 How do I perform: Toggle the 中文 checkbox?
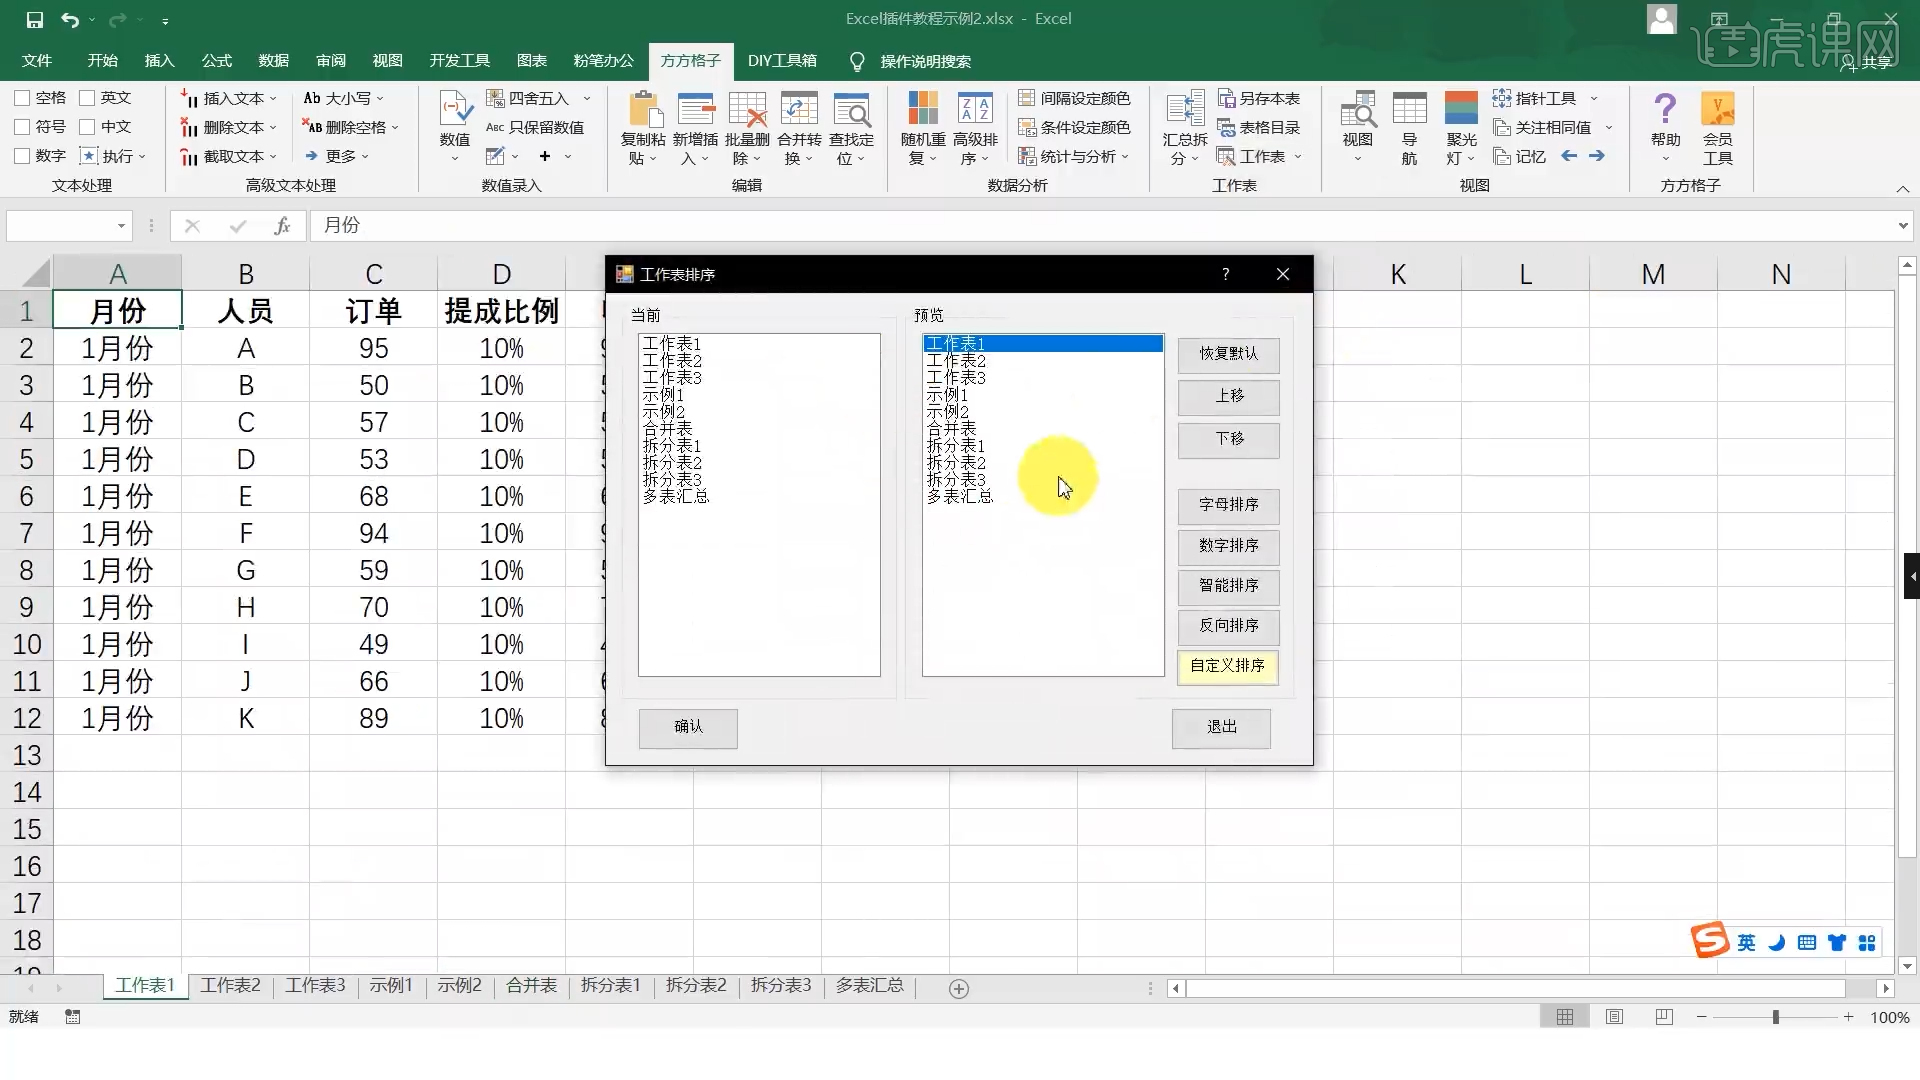87,127
